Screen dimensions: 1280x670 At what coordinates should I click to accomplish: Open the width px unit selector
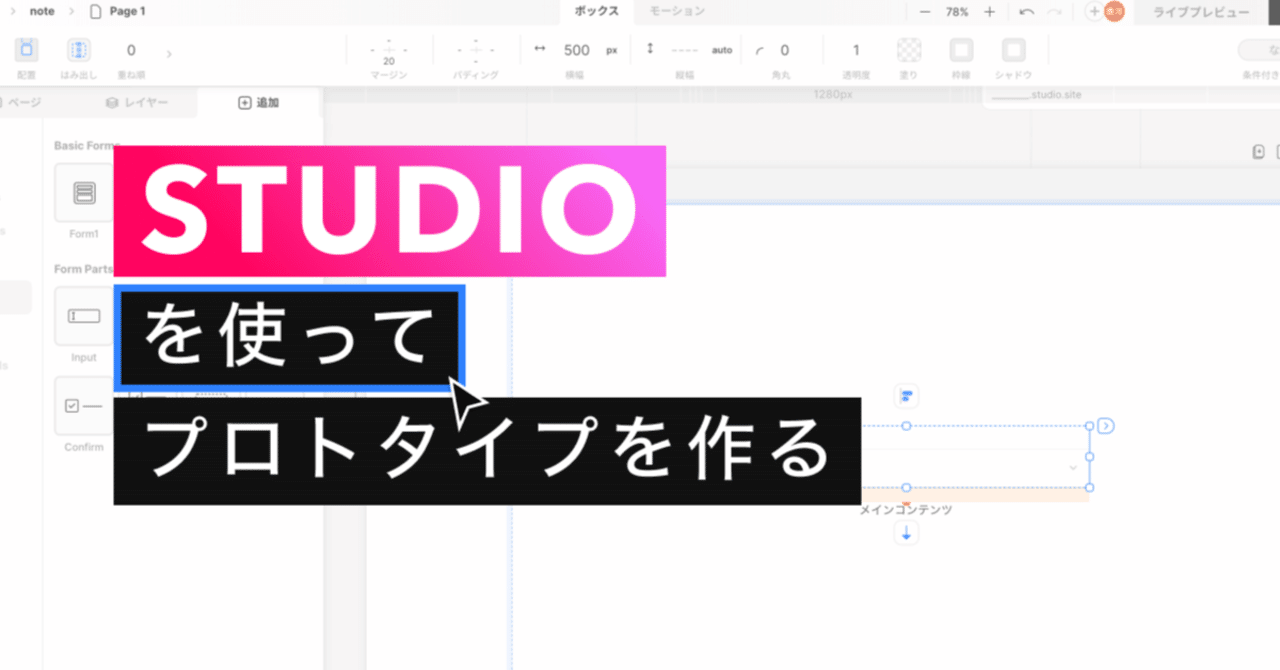point(612,50)
